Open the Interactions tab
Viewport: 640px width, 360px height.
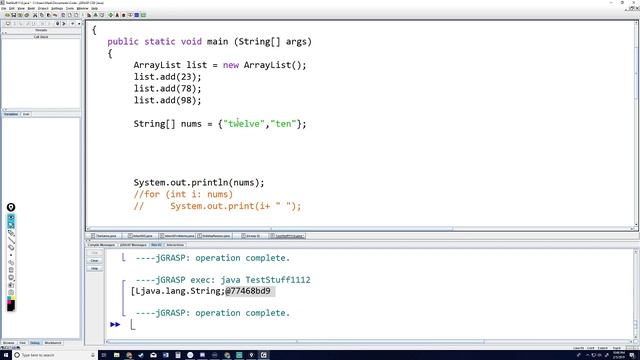[x=175, y=245]
